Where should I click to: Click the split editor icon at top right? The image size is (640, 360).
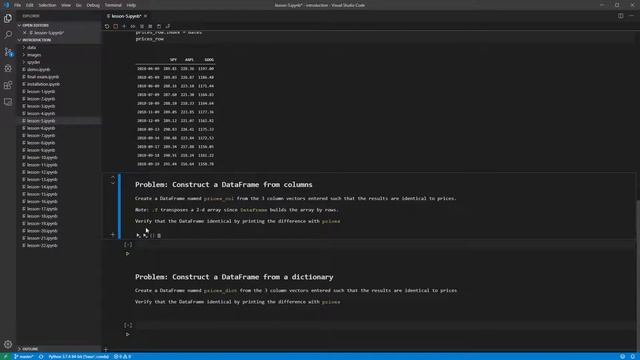[x=620, y=16]
